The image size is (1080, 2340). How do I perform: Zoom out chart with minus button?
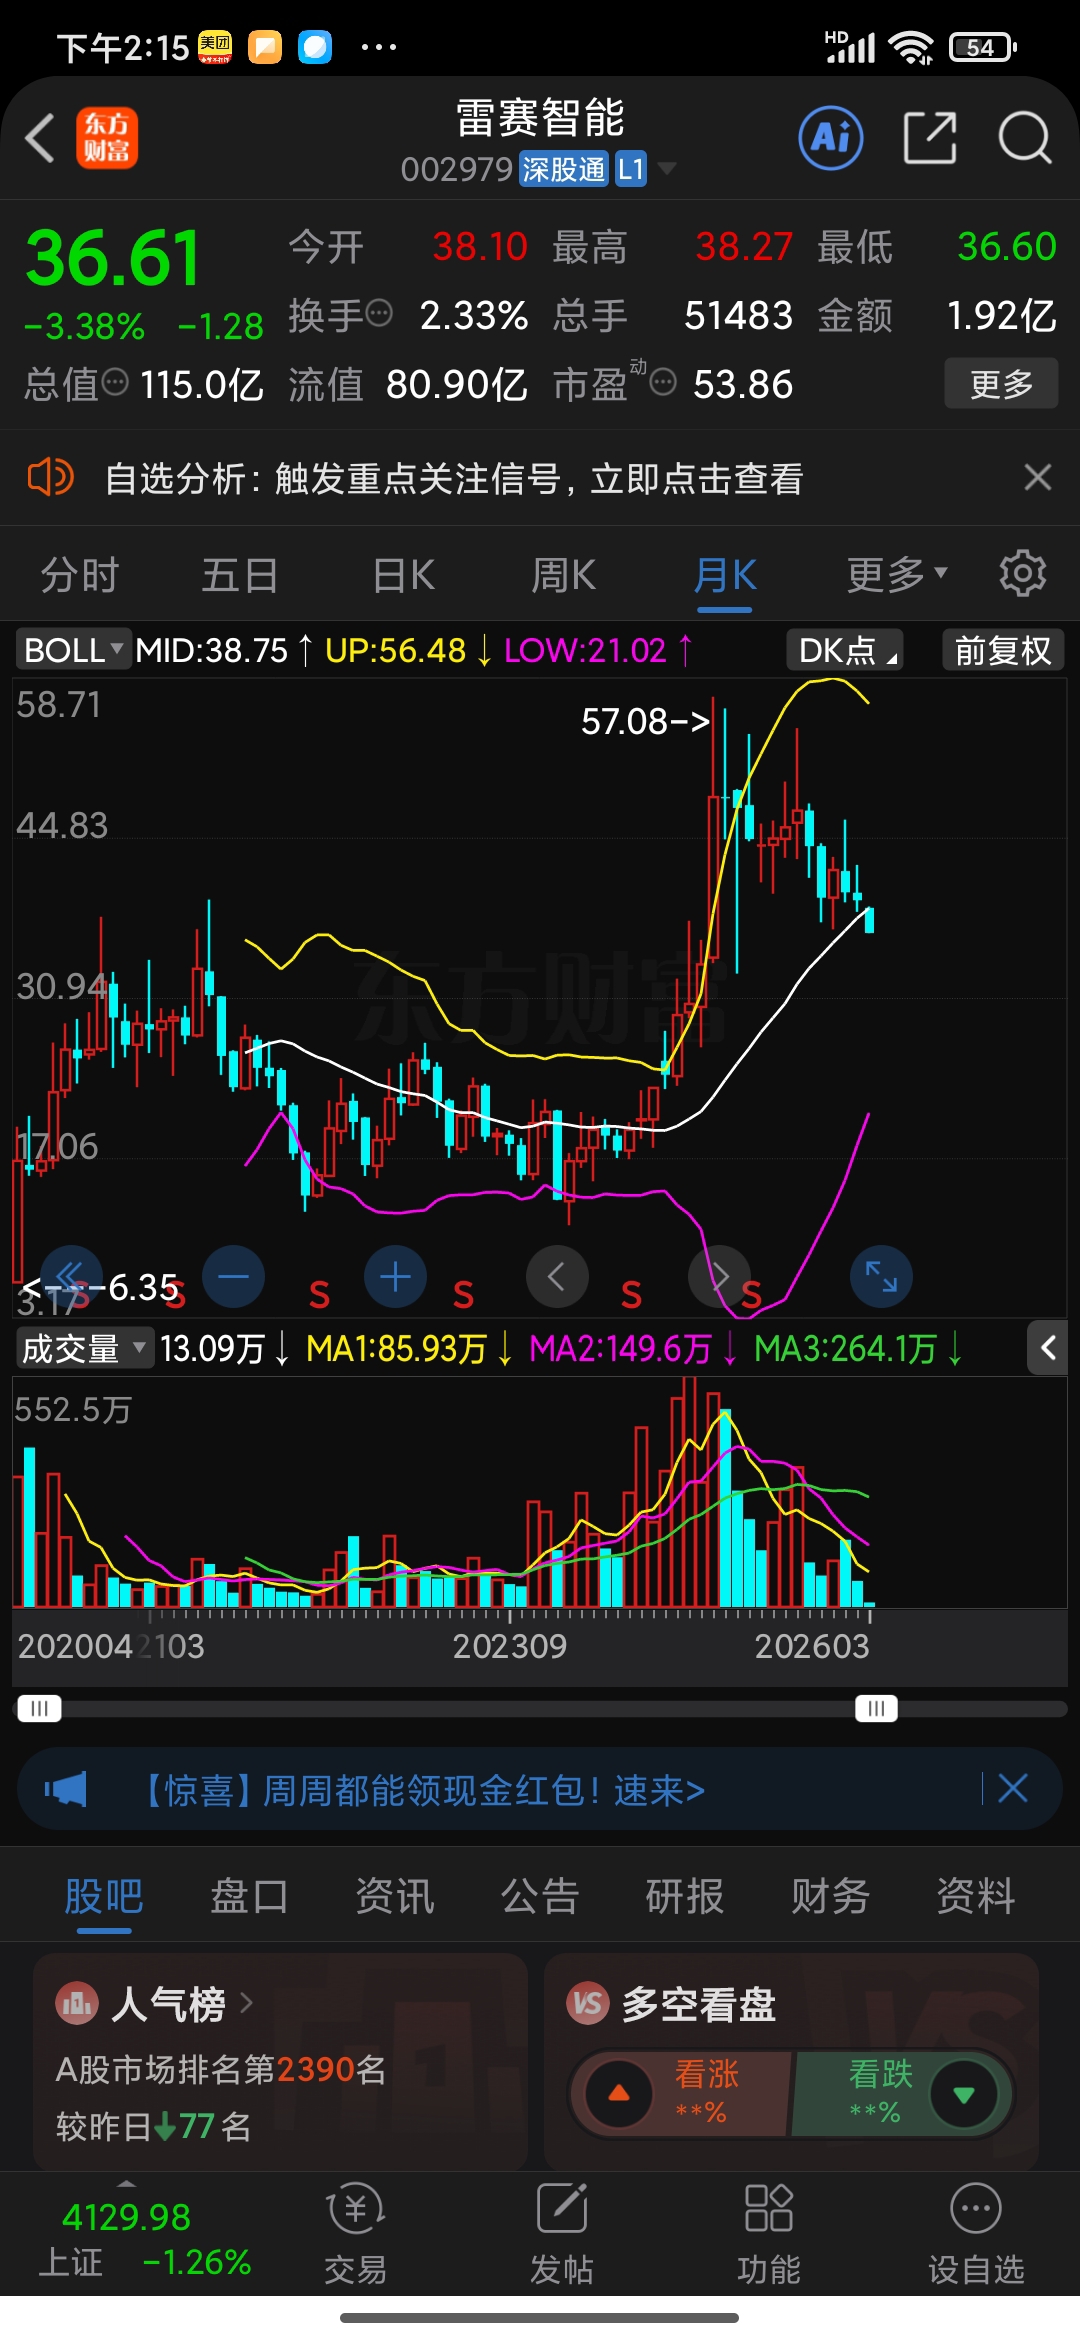[x=233, y=1277]
